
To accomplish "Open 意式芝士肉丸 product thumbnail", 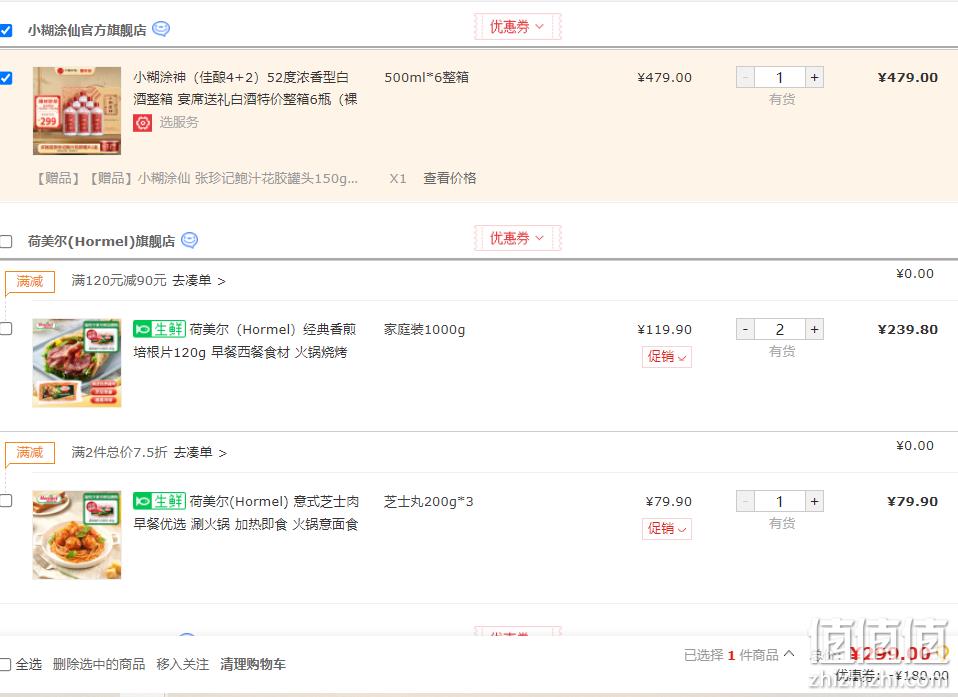I will (x=77, y=535).
